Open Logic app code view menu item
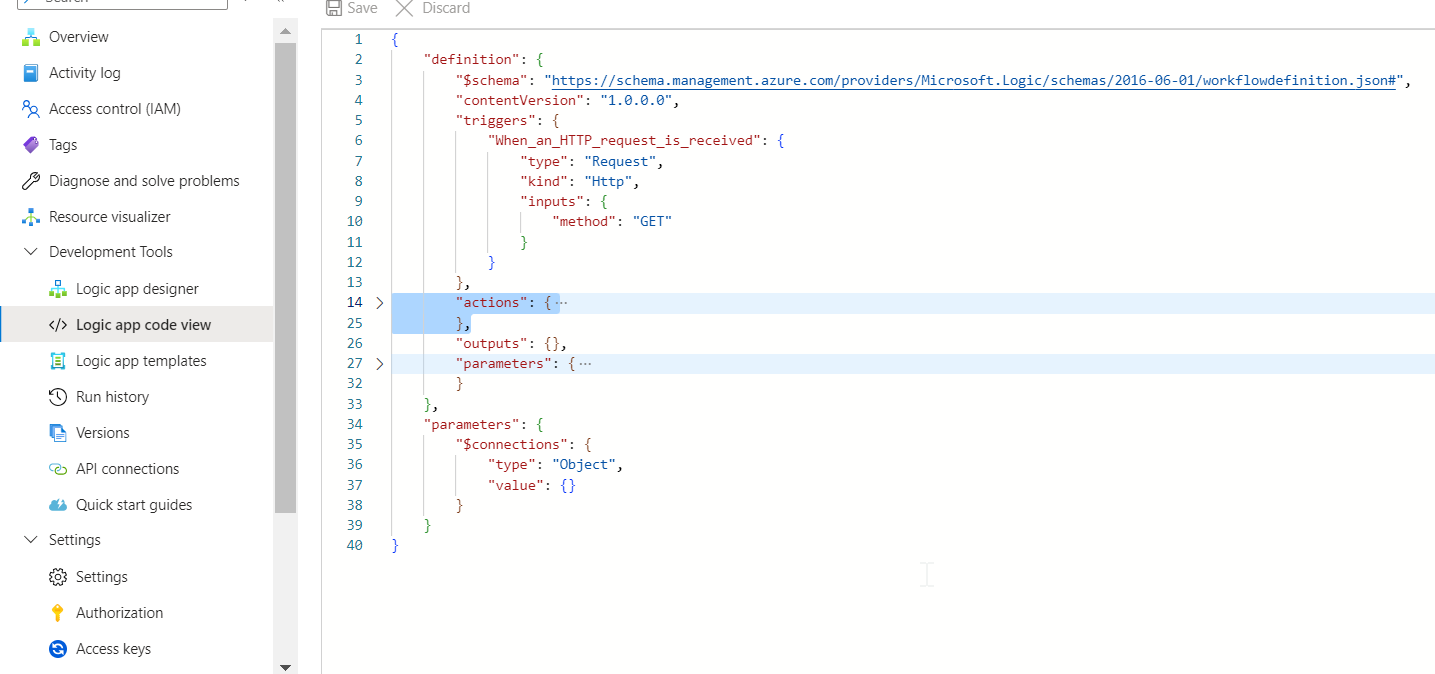The width and height of the screenshot is (1435, 674). (143, 325)
